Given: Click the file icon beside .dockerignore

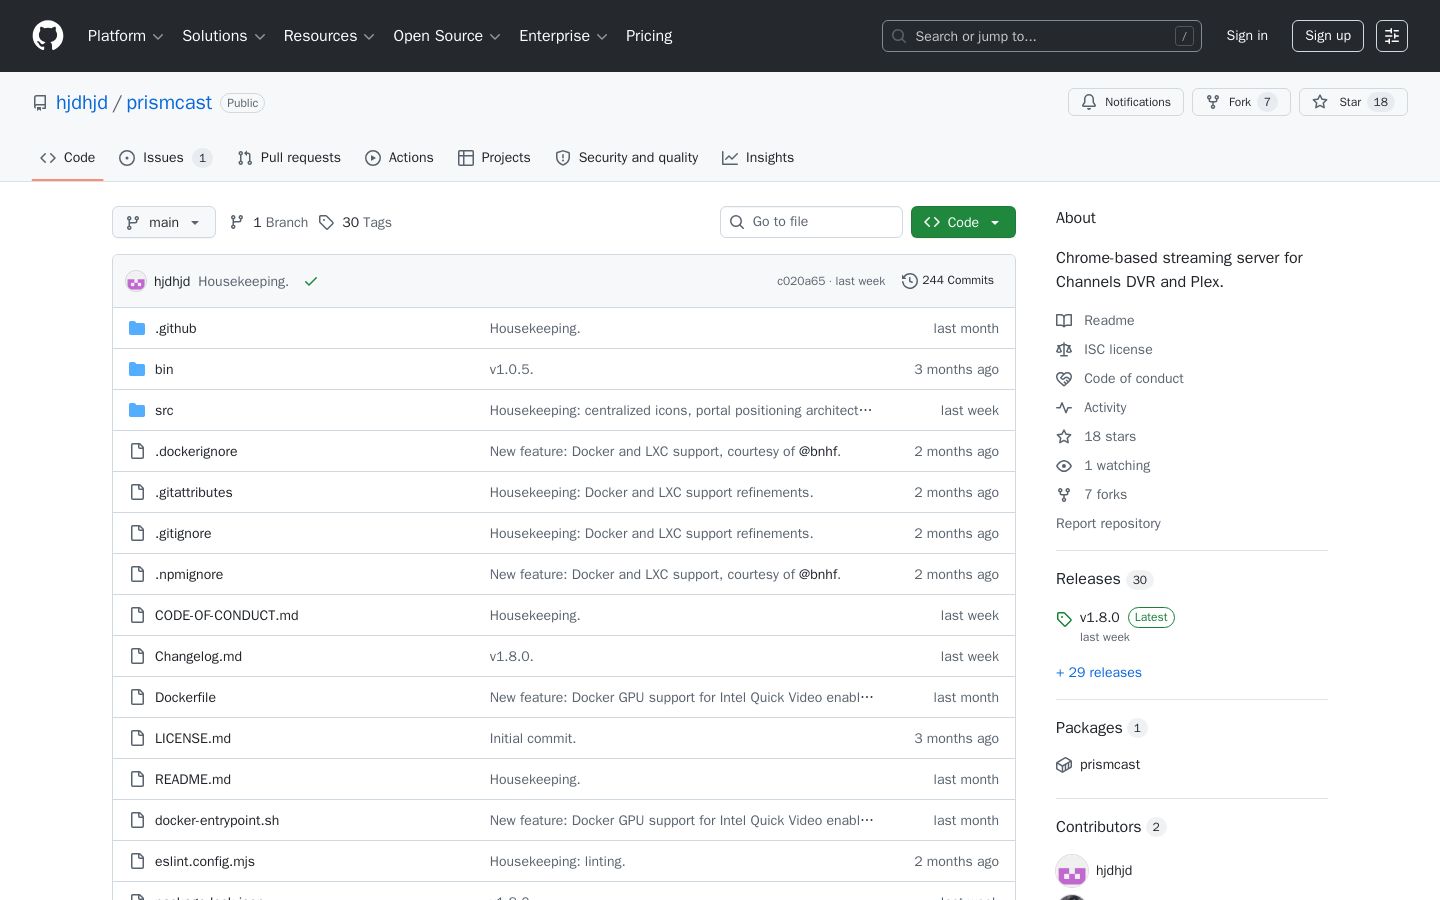Looking at the screenshot, I should (137, 451).
